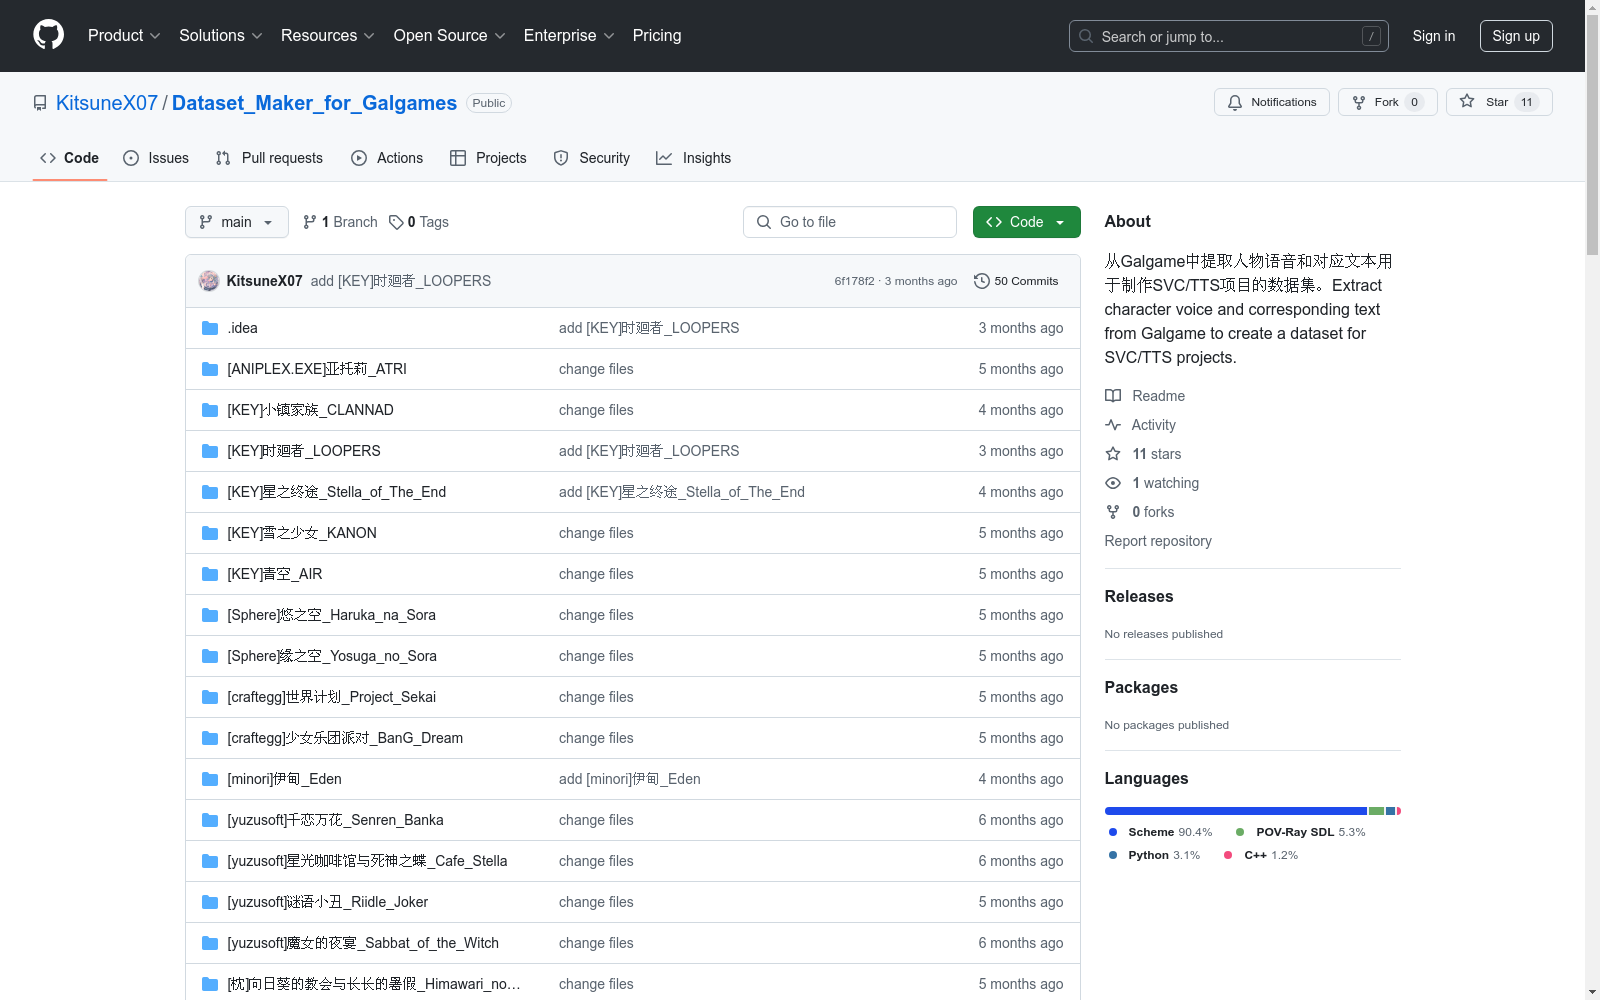Open the main branch selector dropdown

(237, 222)
